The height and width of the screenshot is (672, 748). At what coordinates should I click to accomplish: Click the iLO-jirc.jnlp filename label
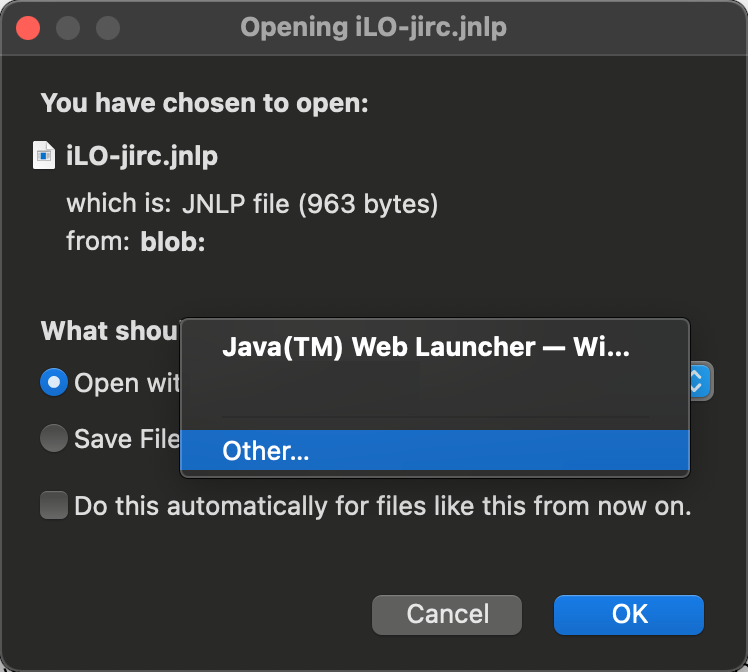coord(142,155)
